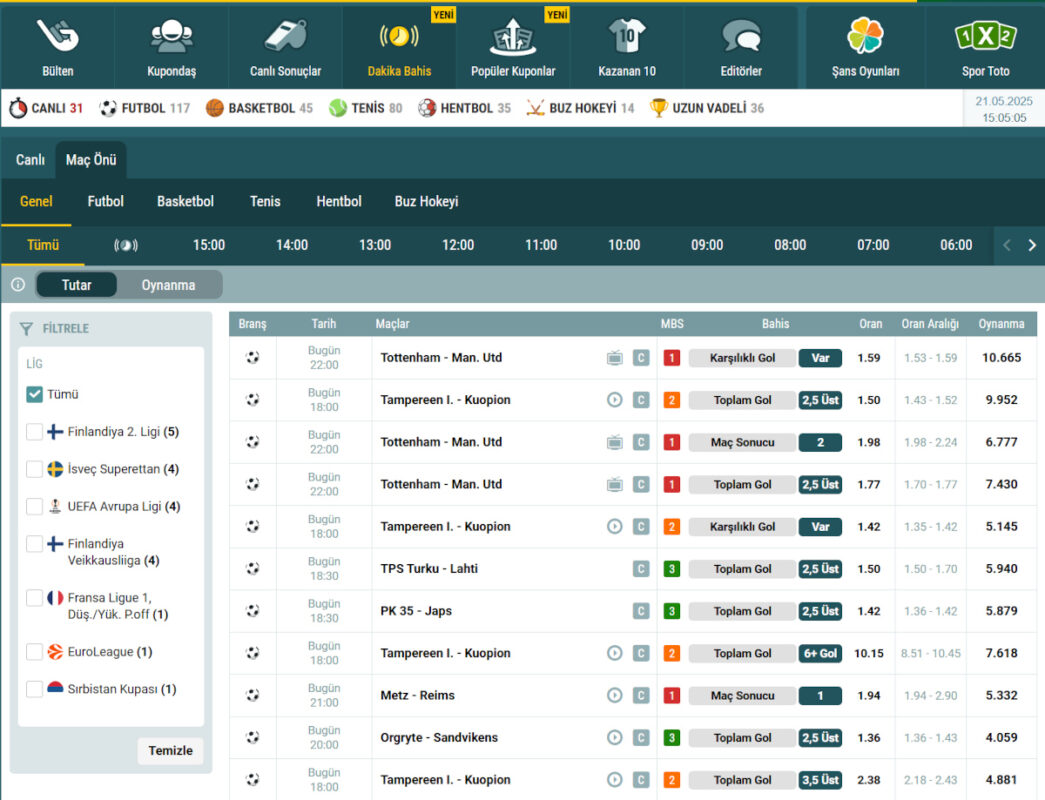This screenshot has height=800, width=1045.
Task: Click the Tarih column header
Action: click(x=324, y=324)
